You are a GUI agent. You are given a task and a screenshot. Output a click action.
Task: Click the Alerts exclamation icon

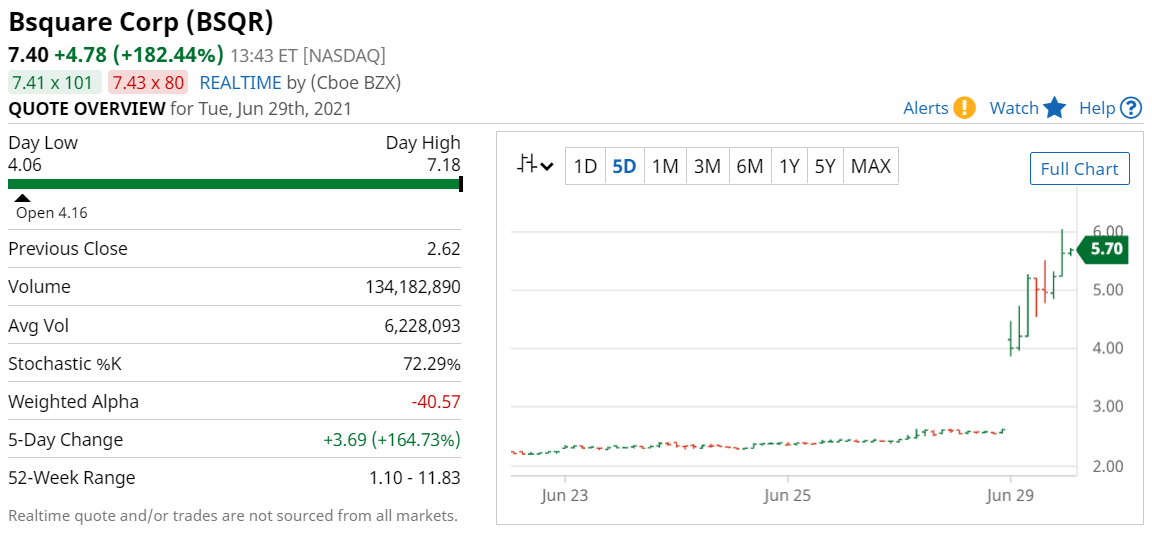click(x=964, y=108)
